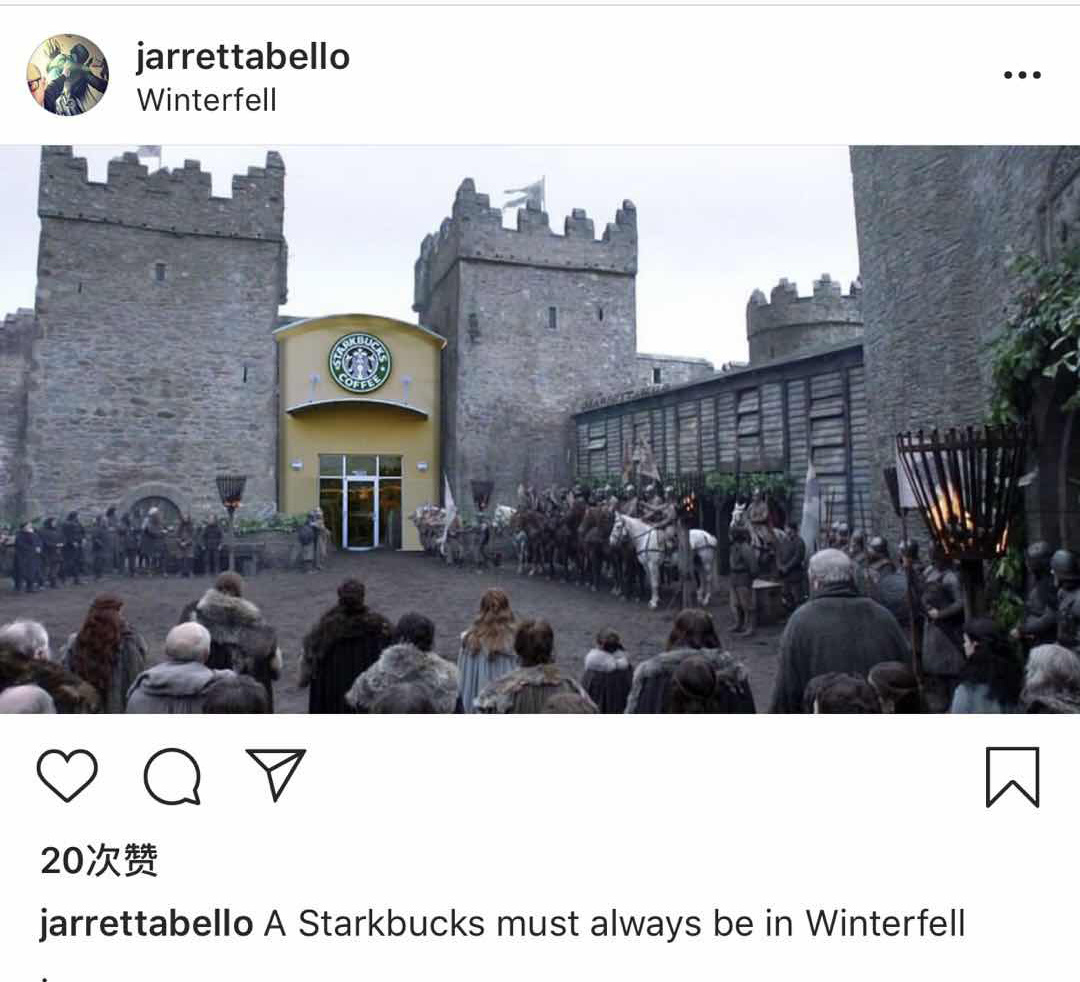The height and width of the screenshot is (982, 1080).
Task: Open the Winterfell location tag
Action: (207, 100)
